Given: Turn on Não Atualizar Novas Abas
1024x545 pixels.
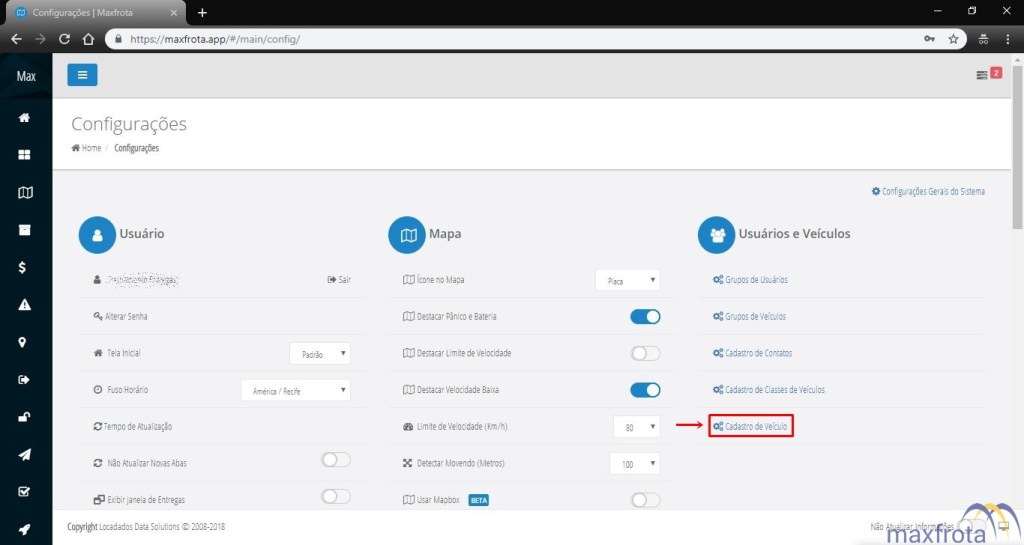Looking at the screenshot, I should click(x=336, y=460).
